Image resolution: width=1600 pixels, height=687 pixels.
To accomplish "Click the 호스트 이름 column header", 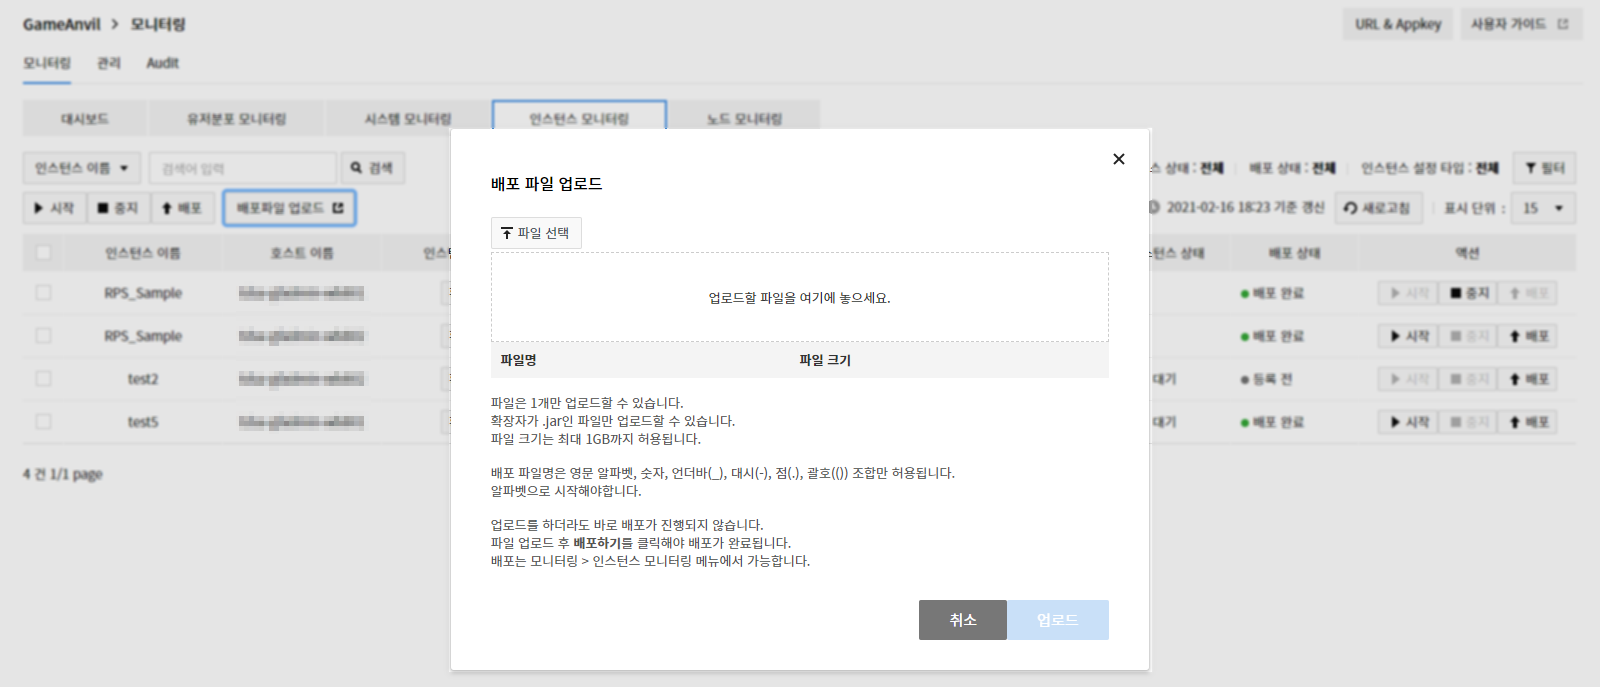I will coord(302,253).
